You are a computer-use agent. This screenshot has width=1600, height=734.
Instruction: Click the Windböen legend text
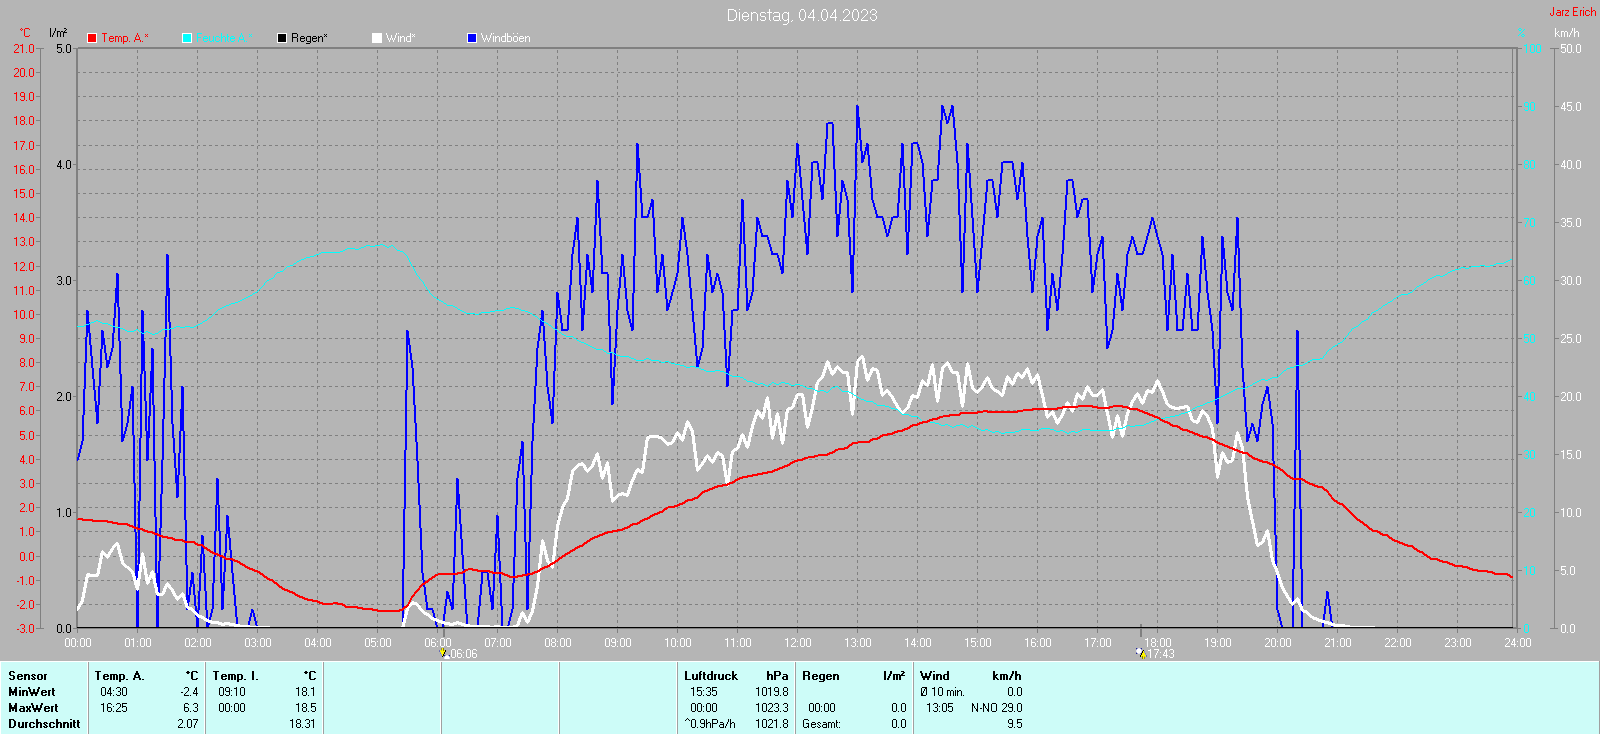505,38
